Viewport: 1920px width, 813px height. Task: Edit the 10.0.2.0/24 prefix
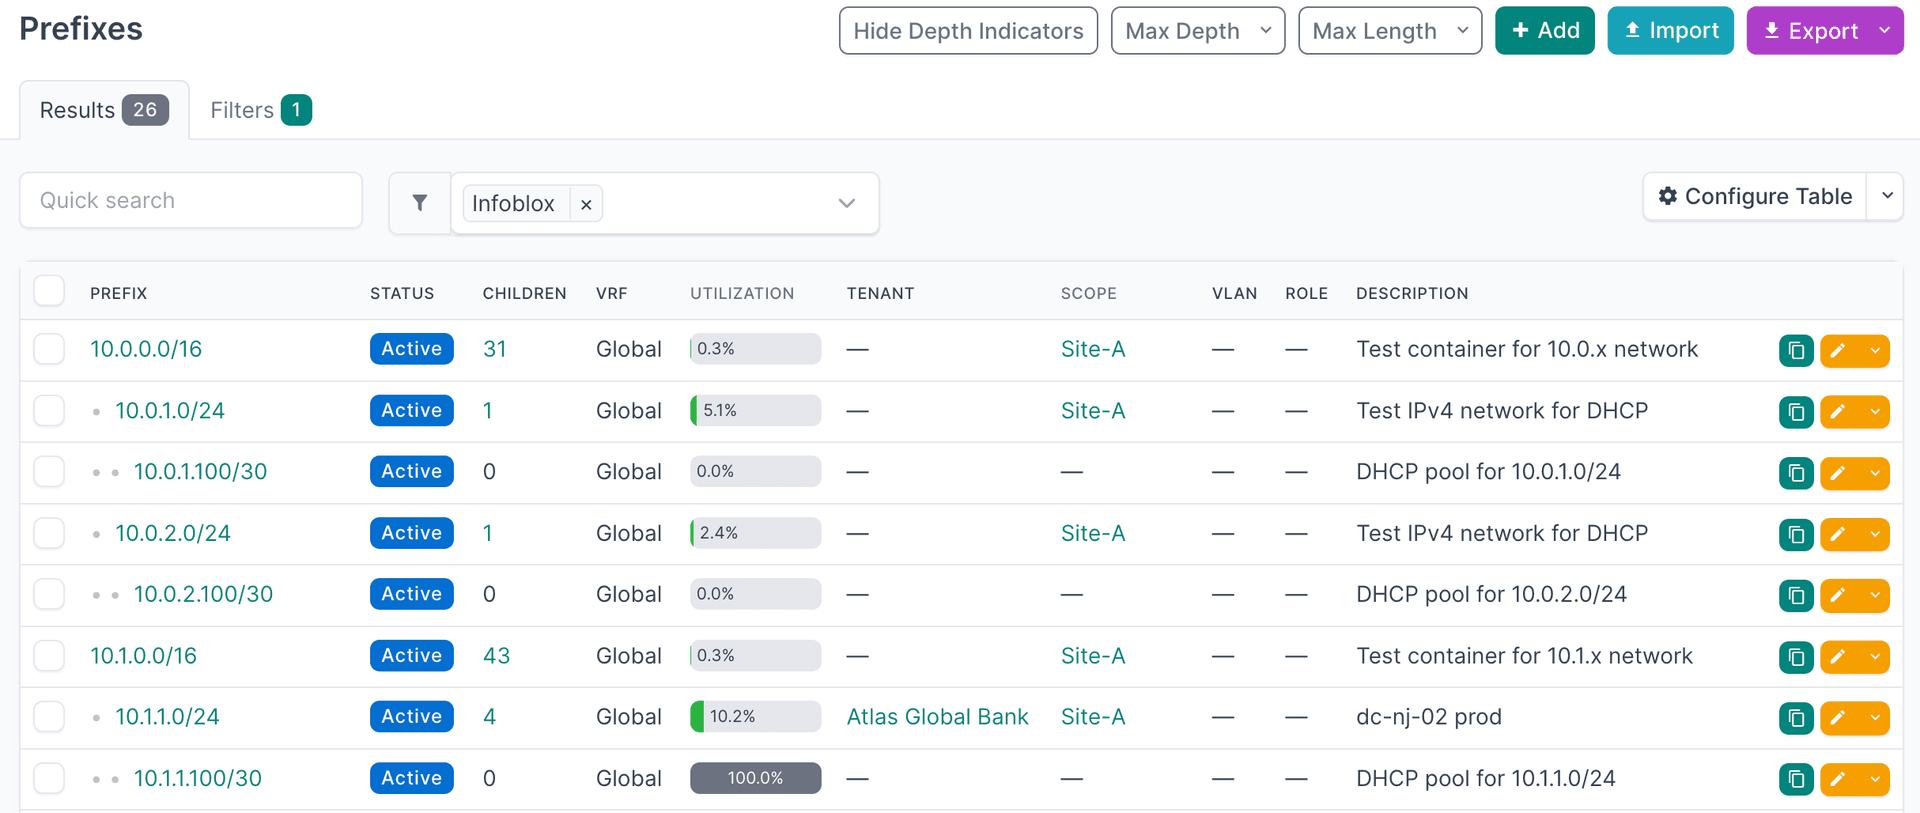click(1840, 534)
